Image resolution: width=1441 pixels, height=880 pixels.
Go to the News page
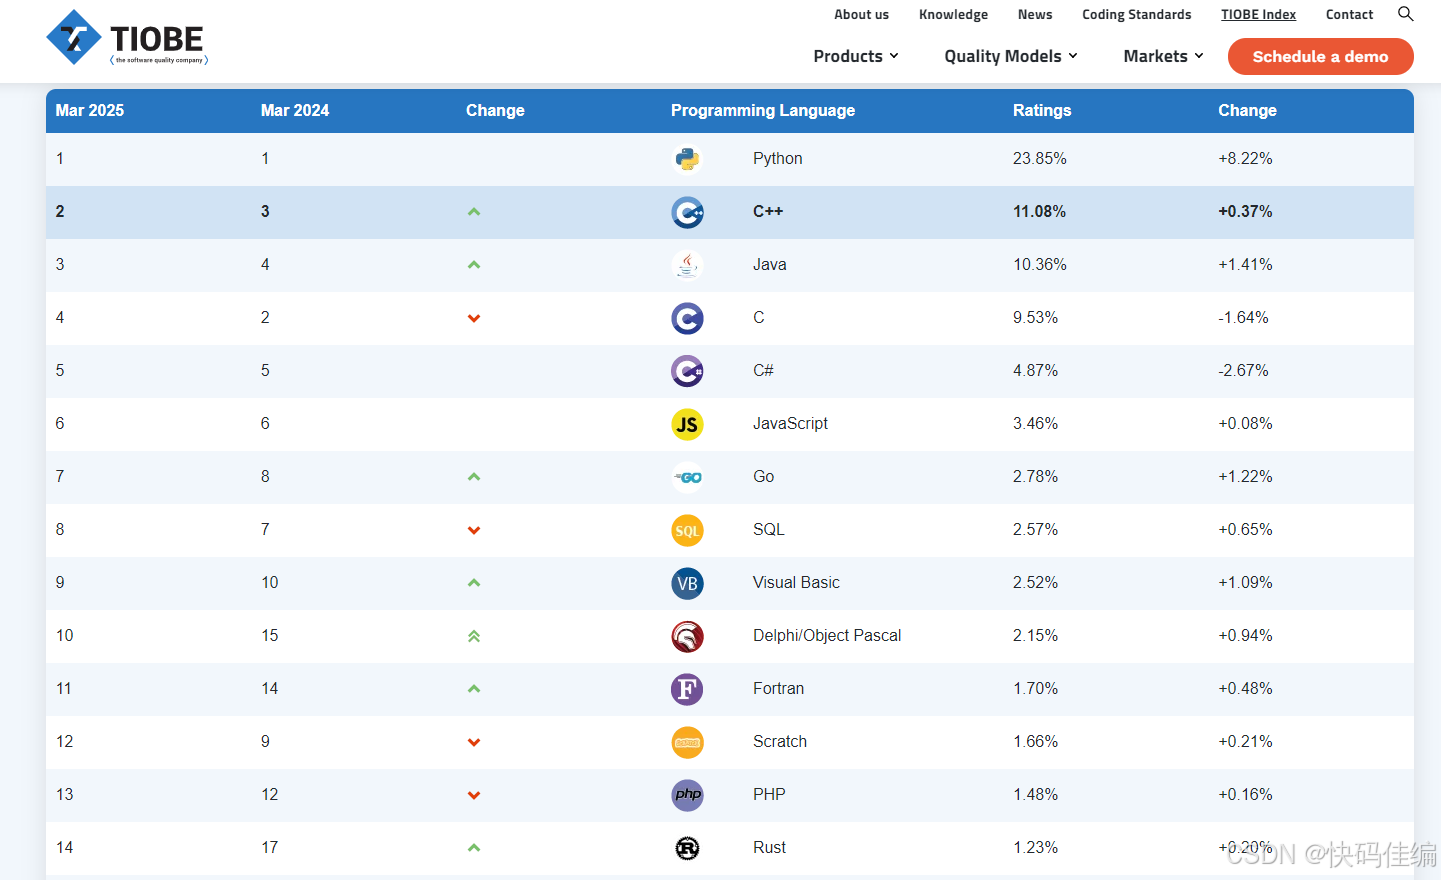click(1035, 14)
